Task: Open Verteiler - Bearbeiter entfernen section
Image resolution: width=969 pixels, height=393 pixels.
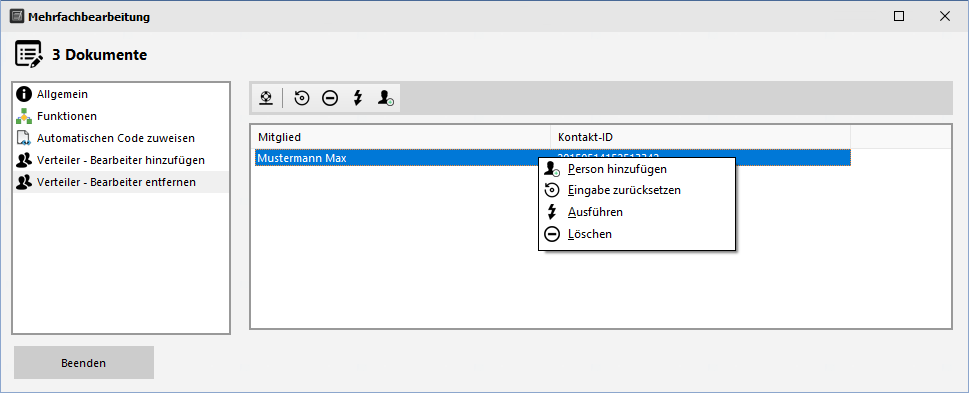Action: tap(121, 182)
